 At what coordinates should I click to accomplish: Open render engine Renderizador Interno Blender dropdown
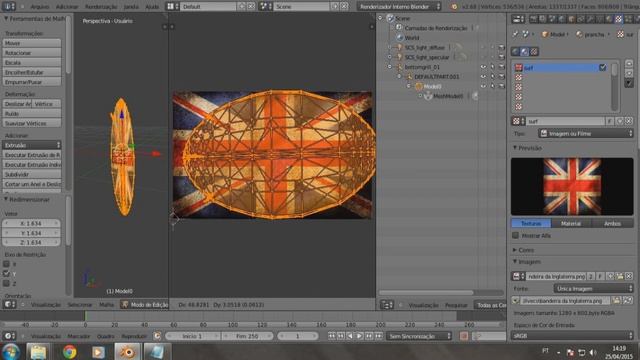[x=399, y=7]
